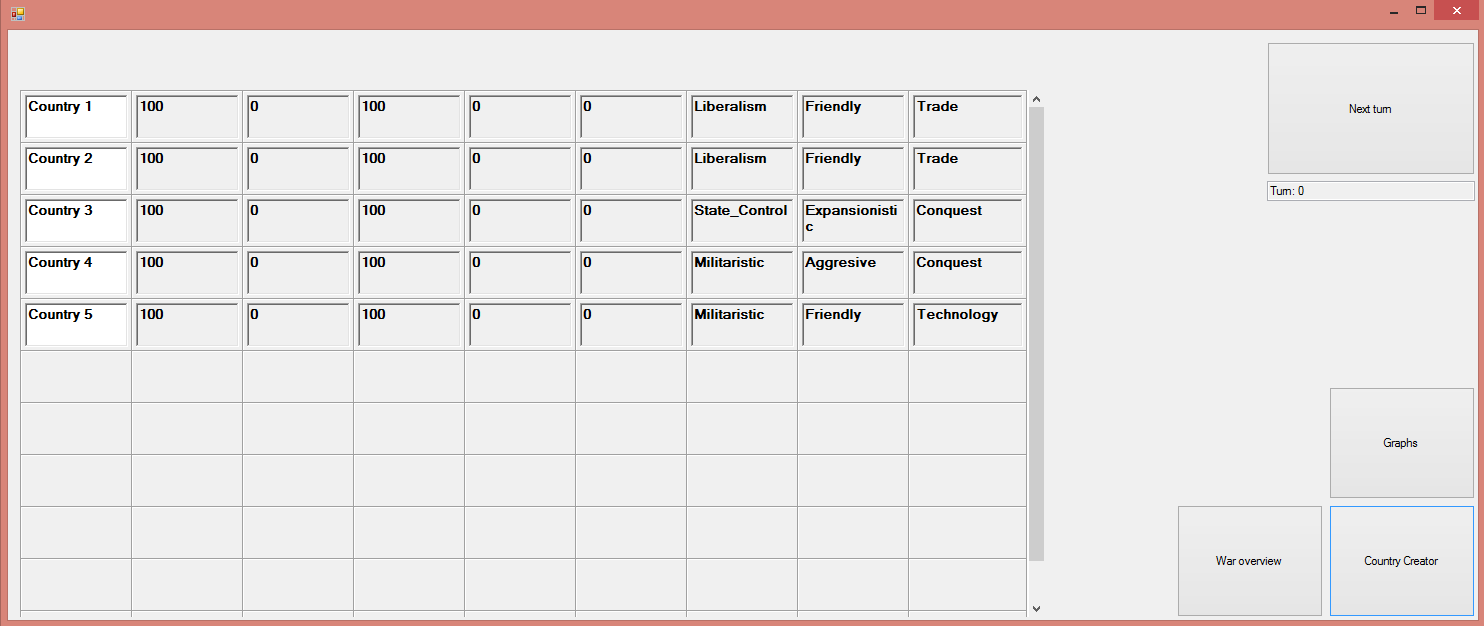Click Country 4's first 100 value cell
Image resolution: width=1484 pixels, height=626 pixels.
click(187, 272)
